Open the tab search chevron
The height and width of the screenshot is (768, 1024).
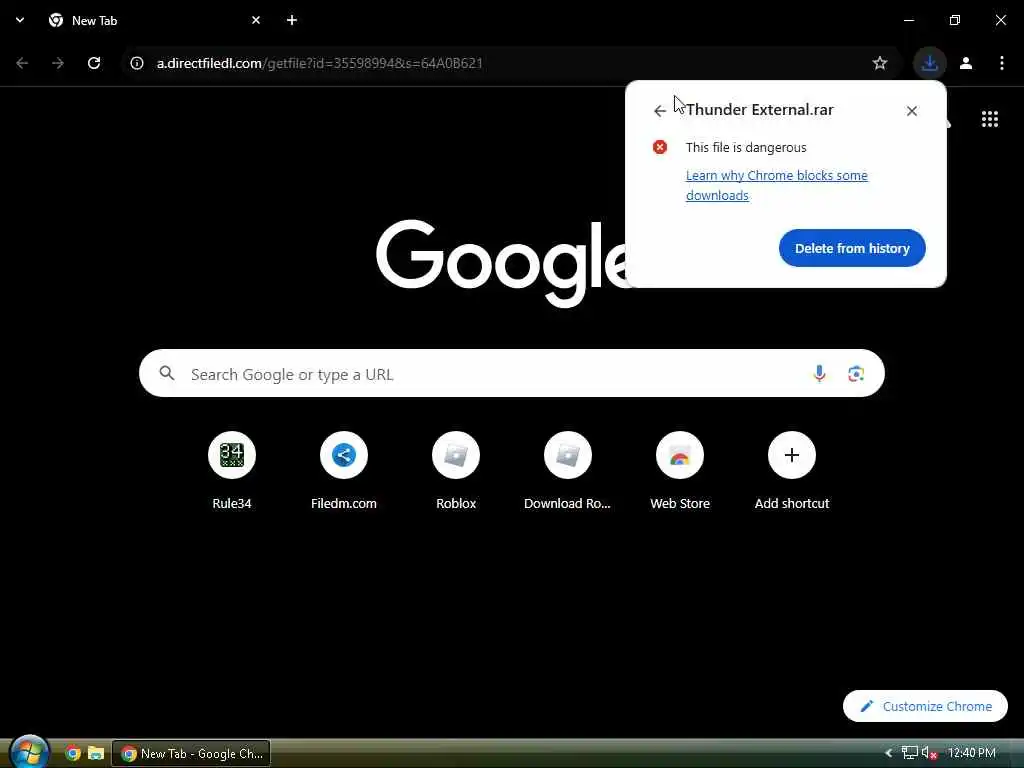coord(20,20)
